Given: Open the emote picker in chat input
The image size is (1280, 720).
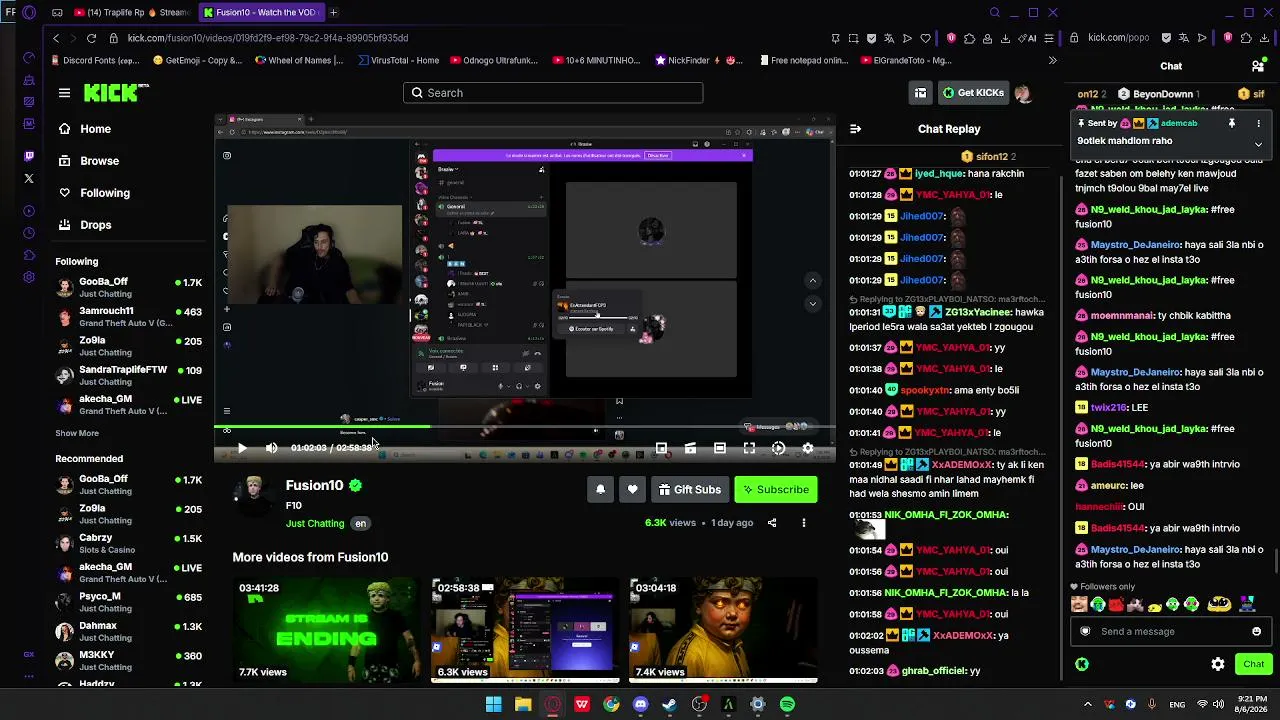Looking at the screenshot, I should pos(1257,631).
